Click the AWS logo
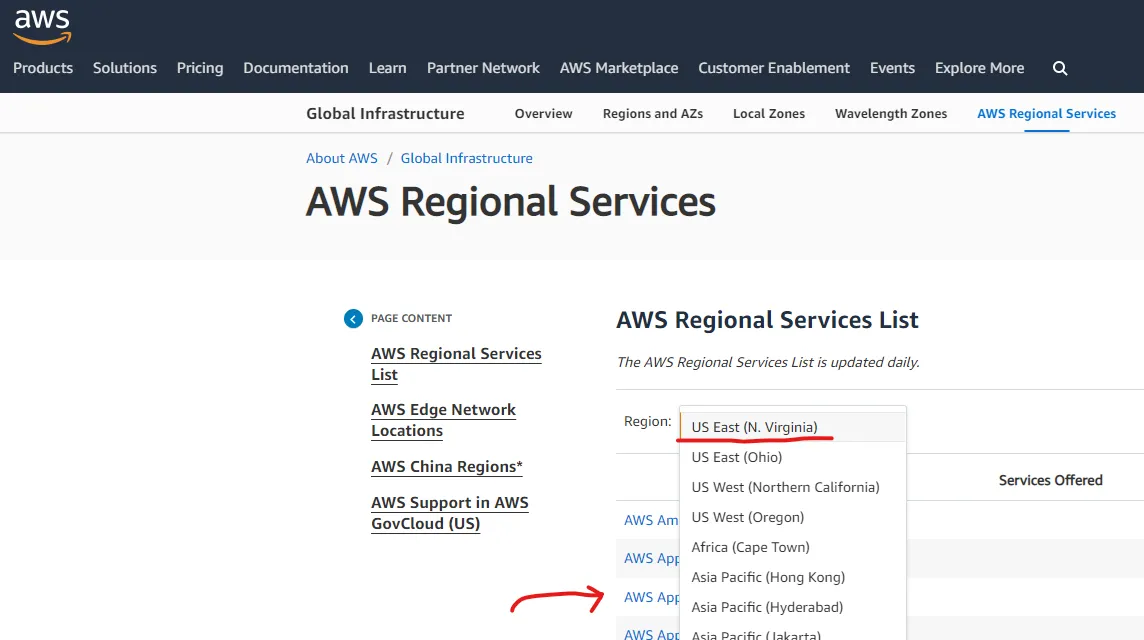 coord(42,27)
